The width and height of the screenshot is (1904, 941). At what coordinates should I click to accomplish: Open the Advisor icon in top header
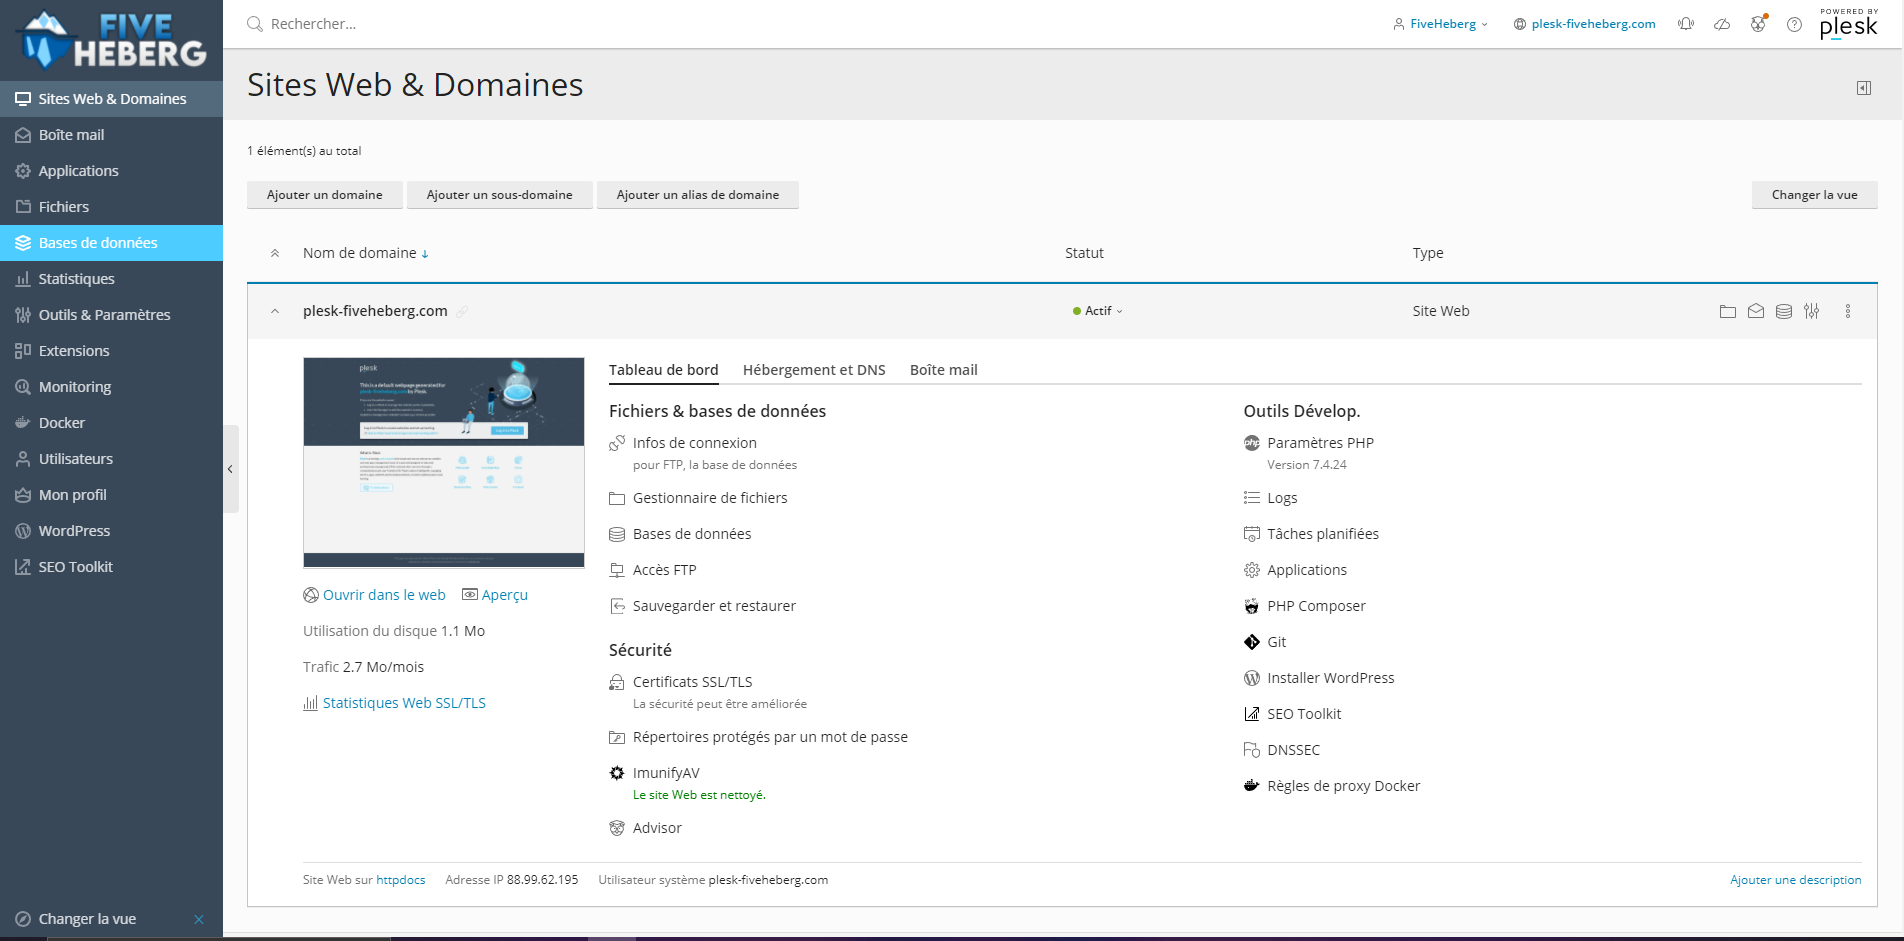tap(1758, 23)
